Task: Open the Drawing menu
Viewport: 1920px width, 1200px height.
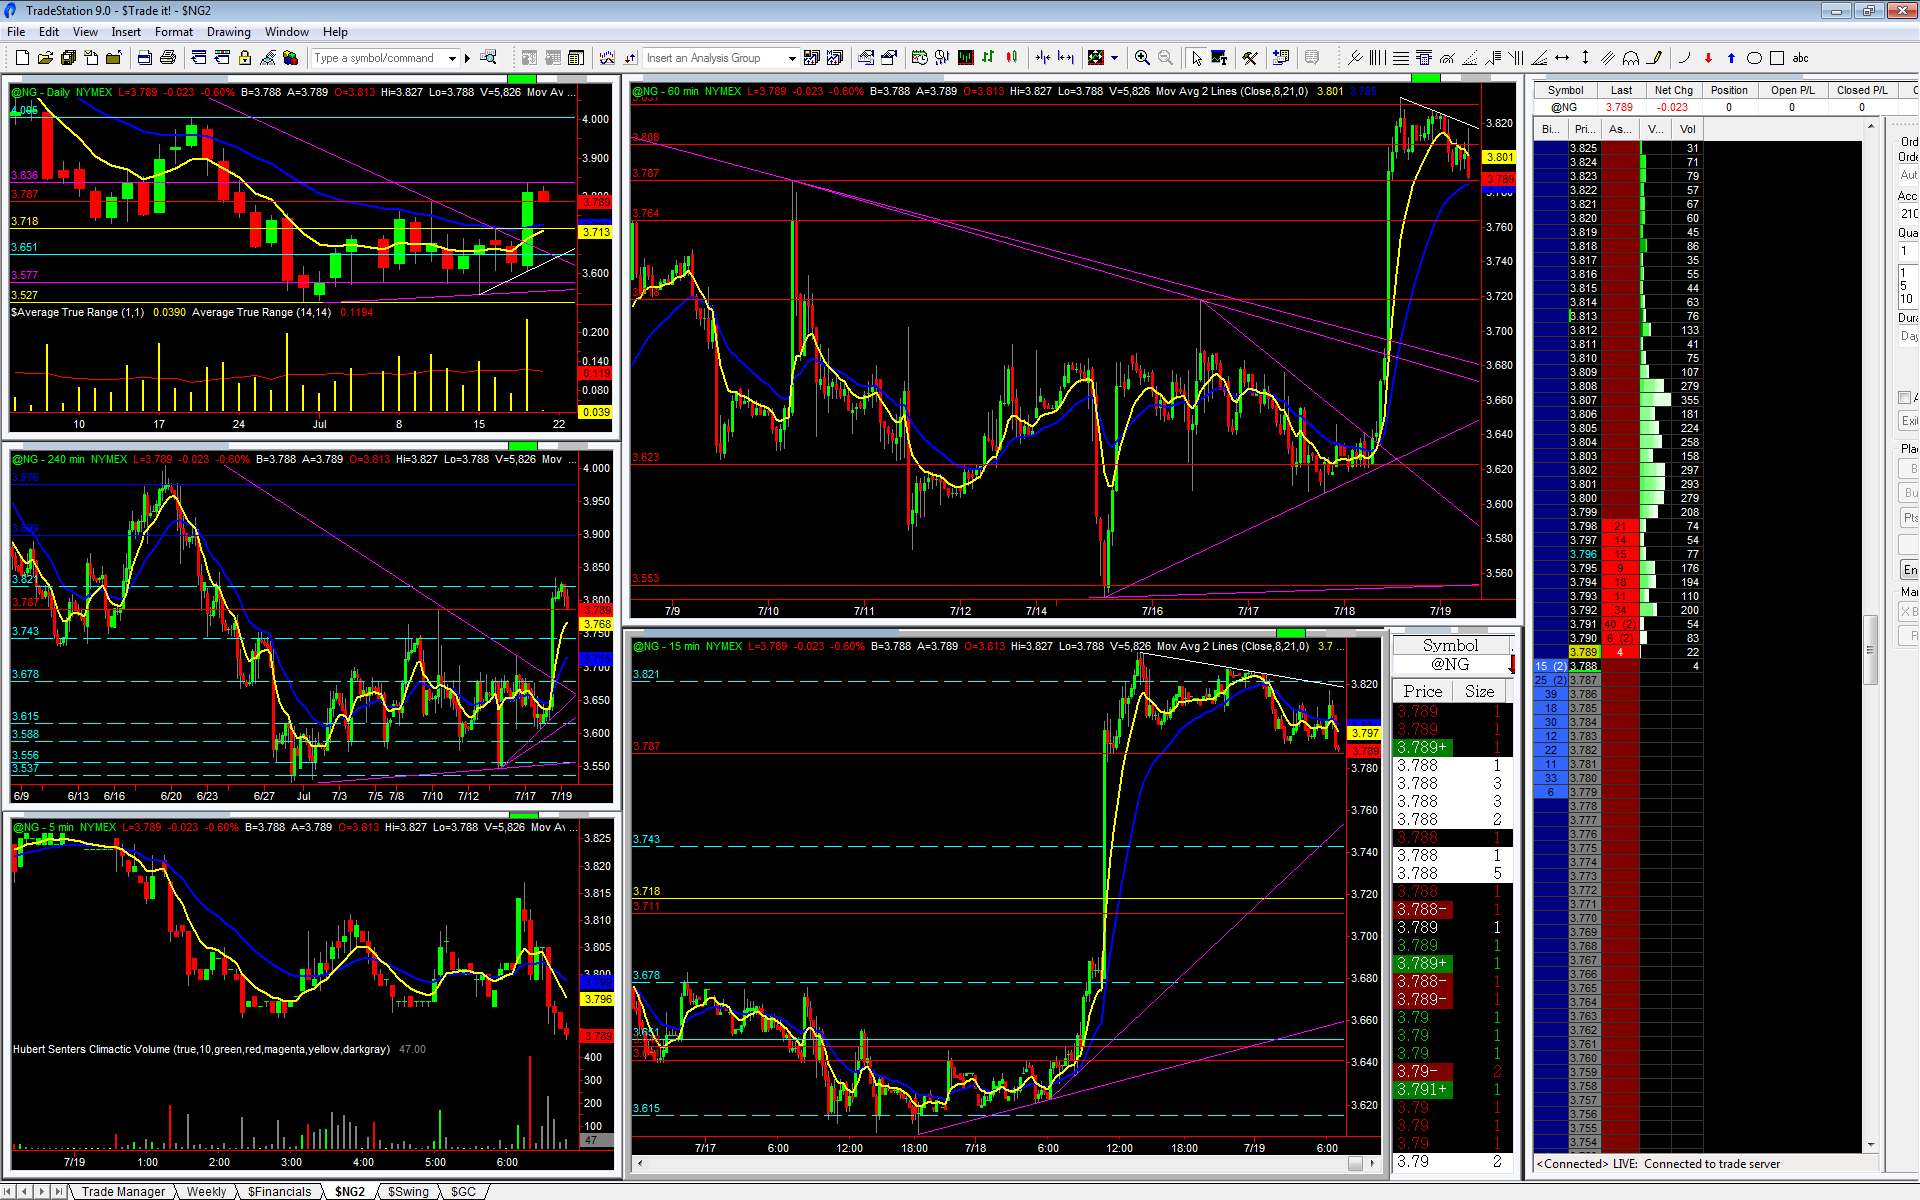Action: click(229, 32)
